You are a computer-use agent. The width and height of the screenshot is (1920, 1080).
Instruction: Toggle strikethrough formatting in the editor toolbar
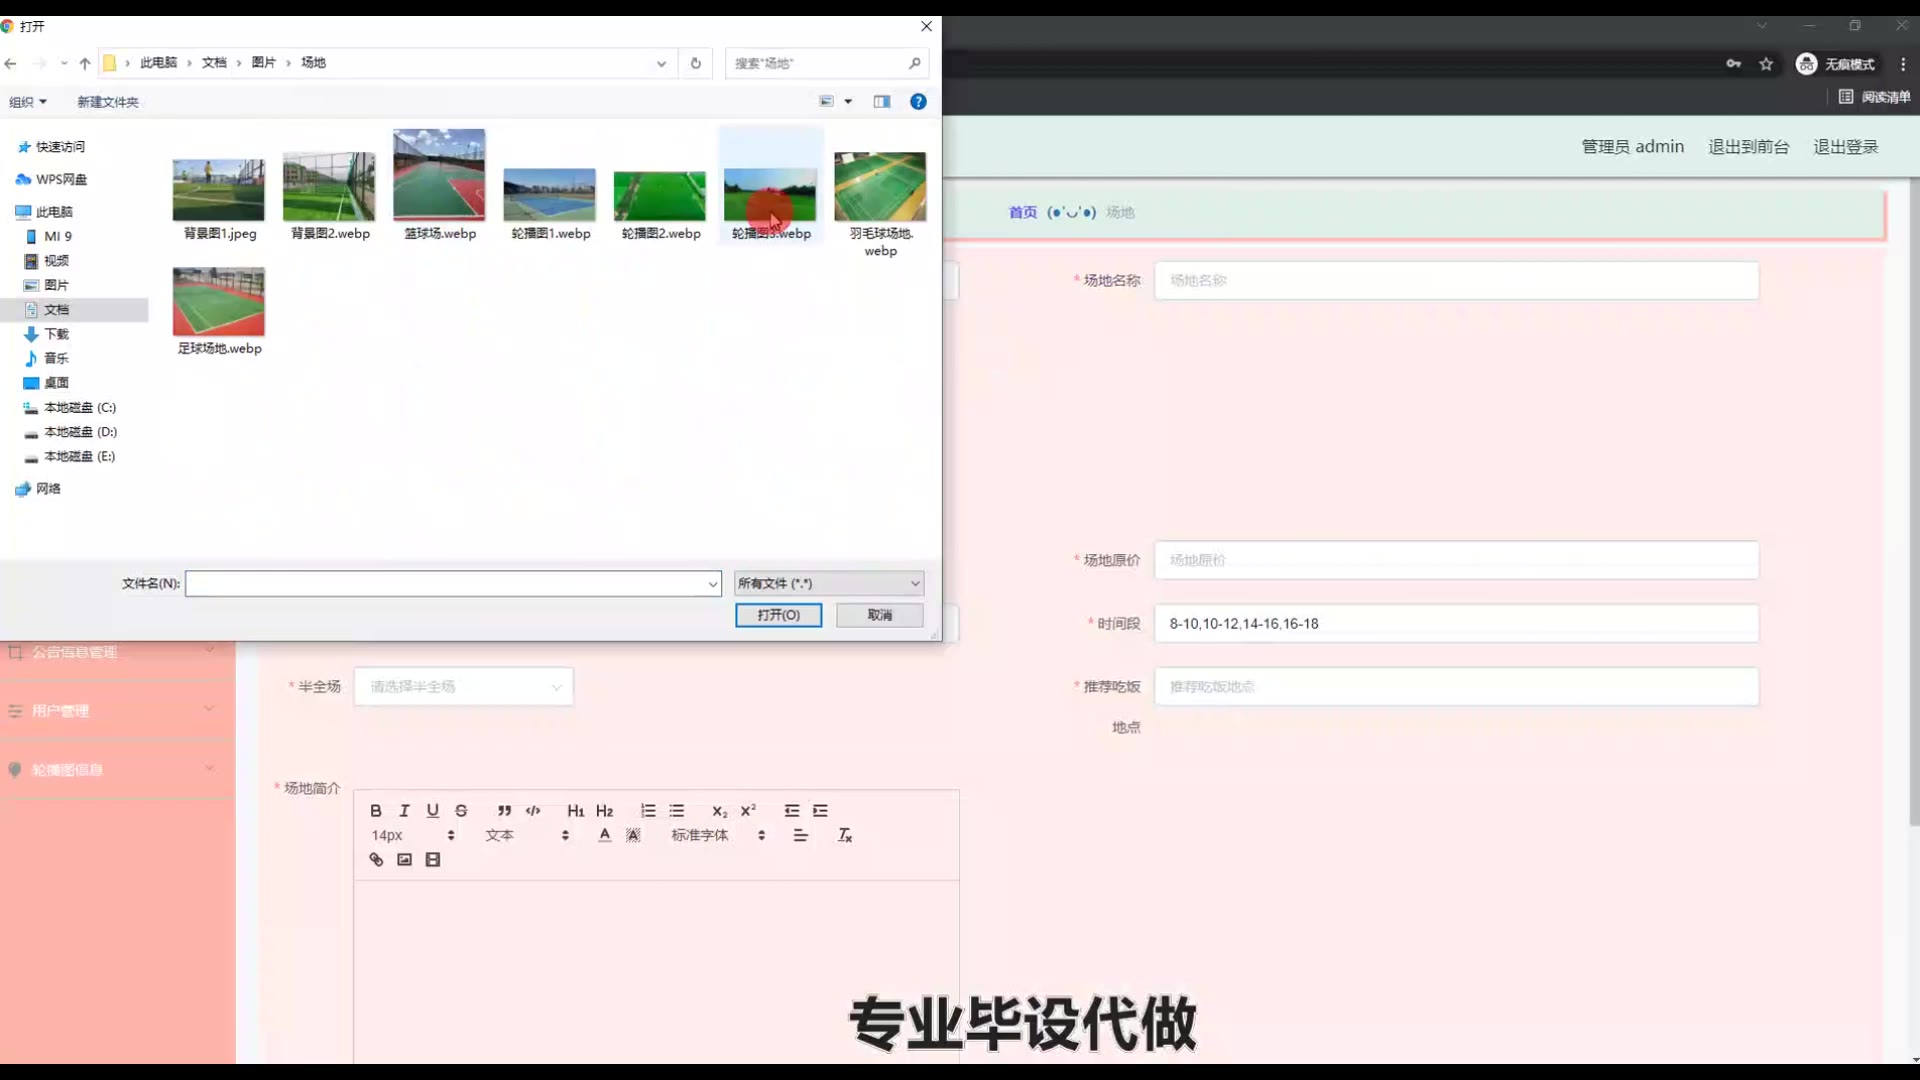point(461,811)
